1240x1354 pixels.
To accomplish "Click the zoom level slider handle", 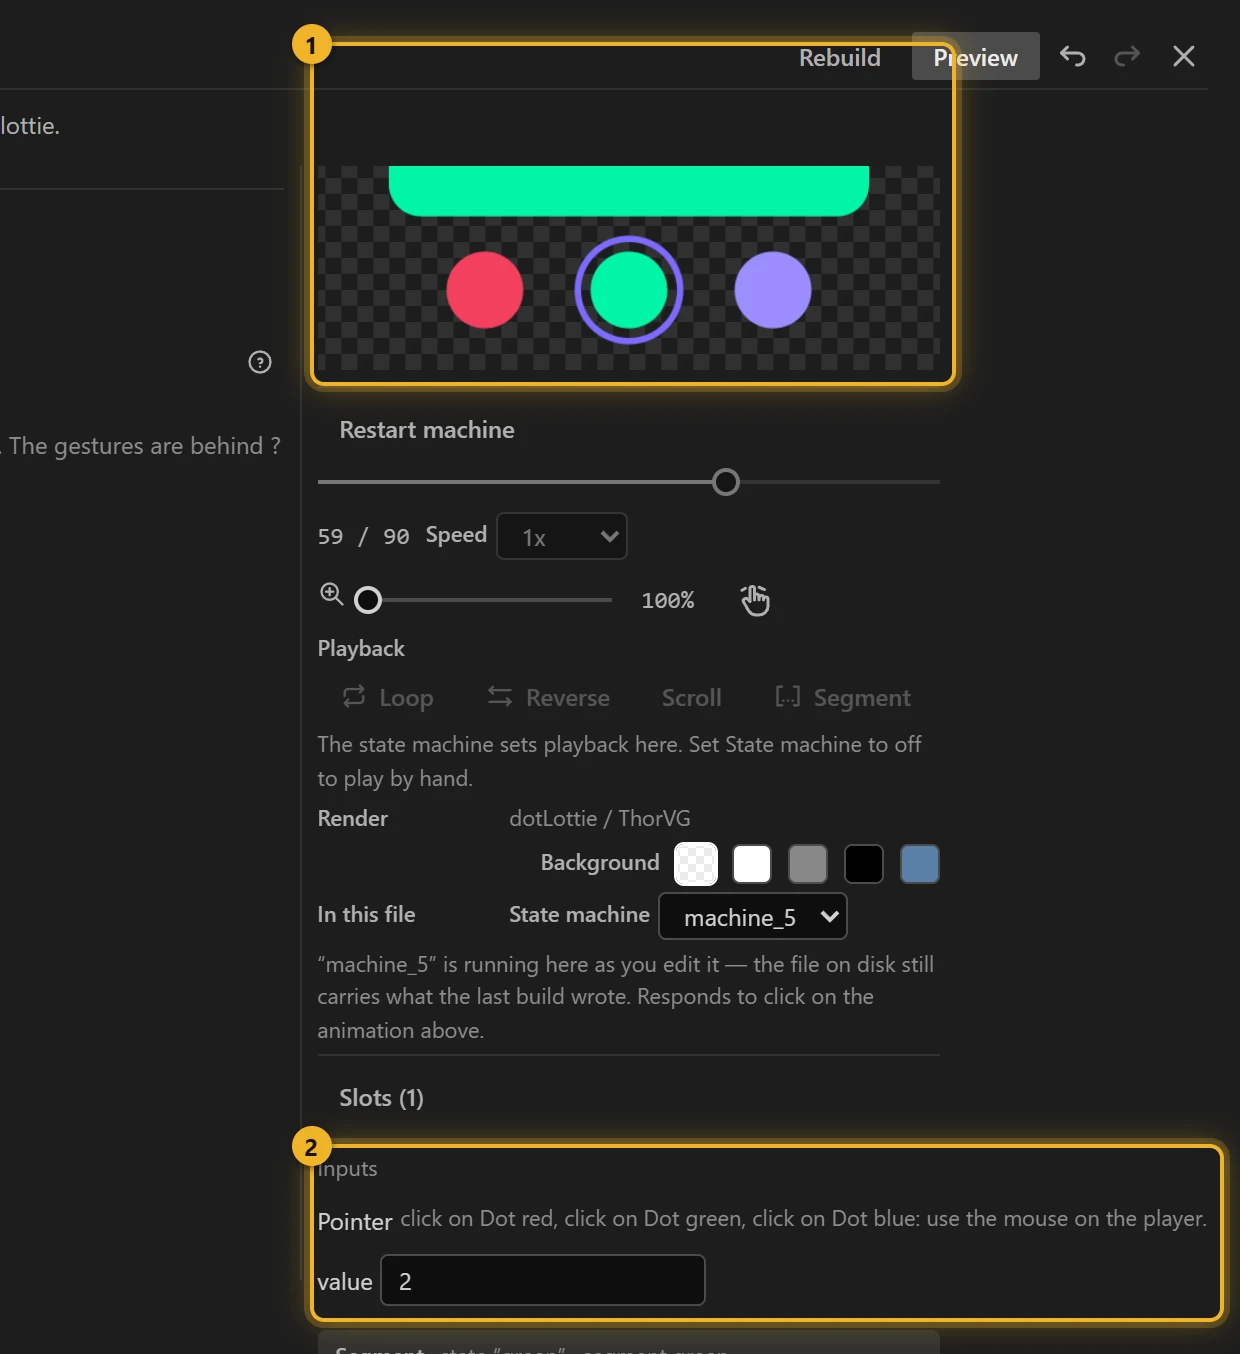I will point(368,600).
